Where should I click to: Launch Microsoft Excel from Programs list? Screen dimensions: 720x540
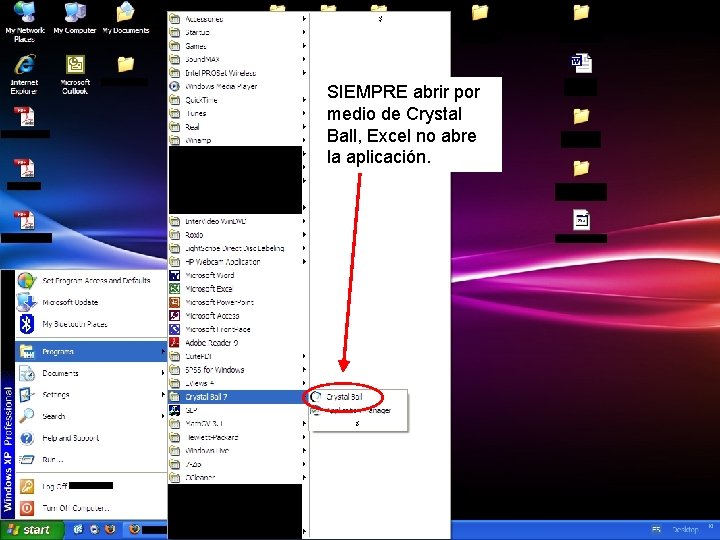[x=238, y=288]
